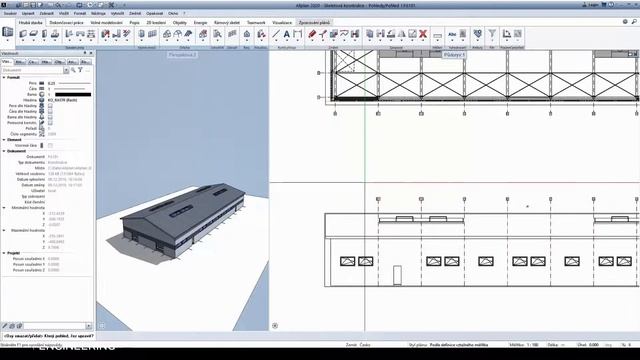Viewport: 640px width, 360px height.
Task: Collapse the Element section
Action: (4, 140)
